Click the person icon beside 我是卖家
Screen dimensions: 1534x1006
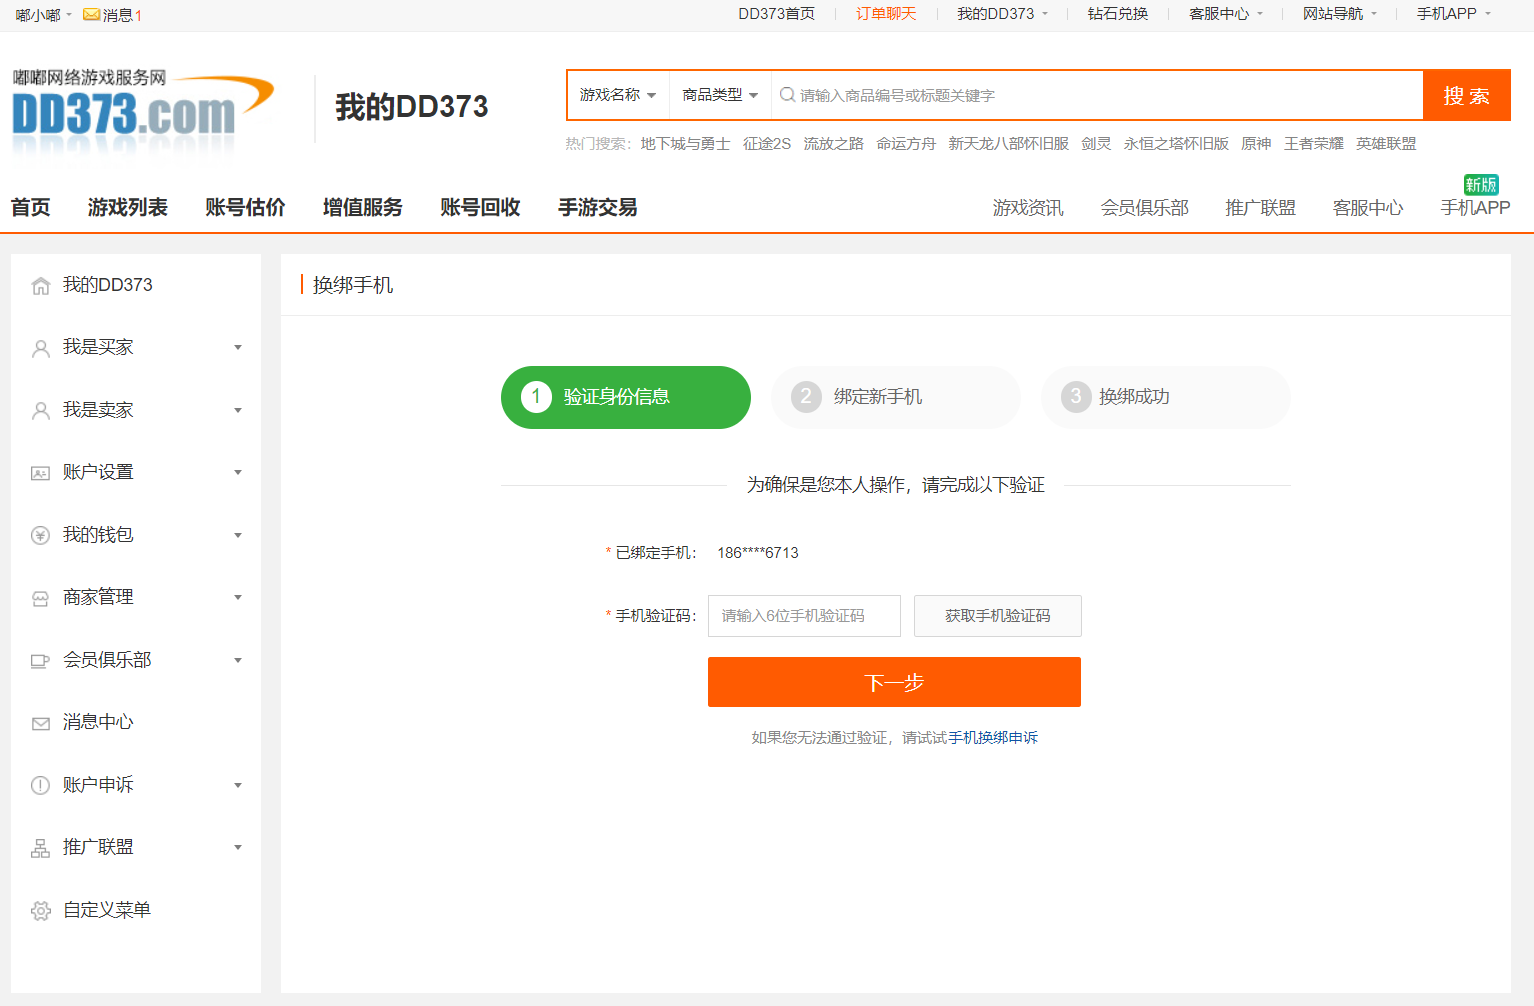41,411
